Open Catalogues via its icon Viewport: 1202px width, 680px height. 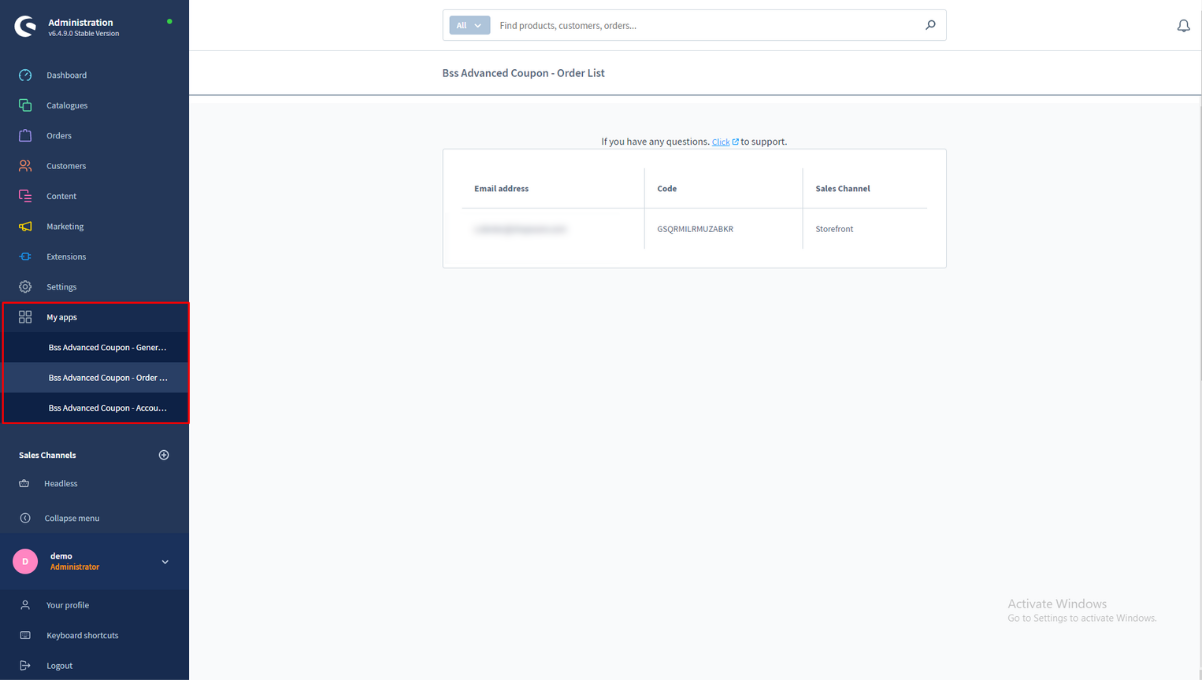[26, 105]
